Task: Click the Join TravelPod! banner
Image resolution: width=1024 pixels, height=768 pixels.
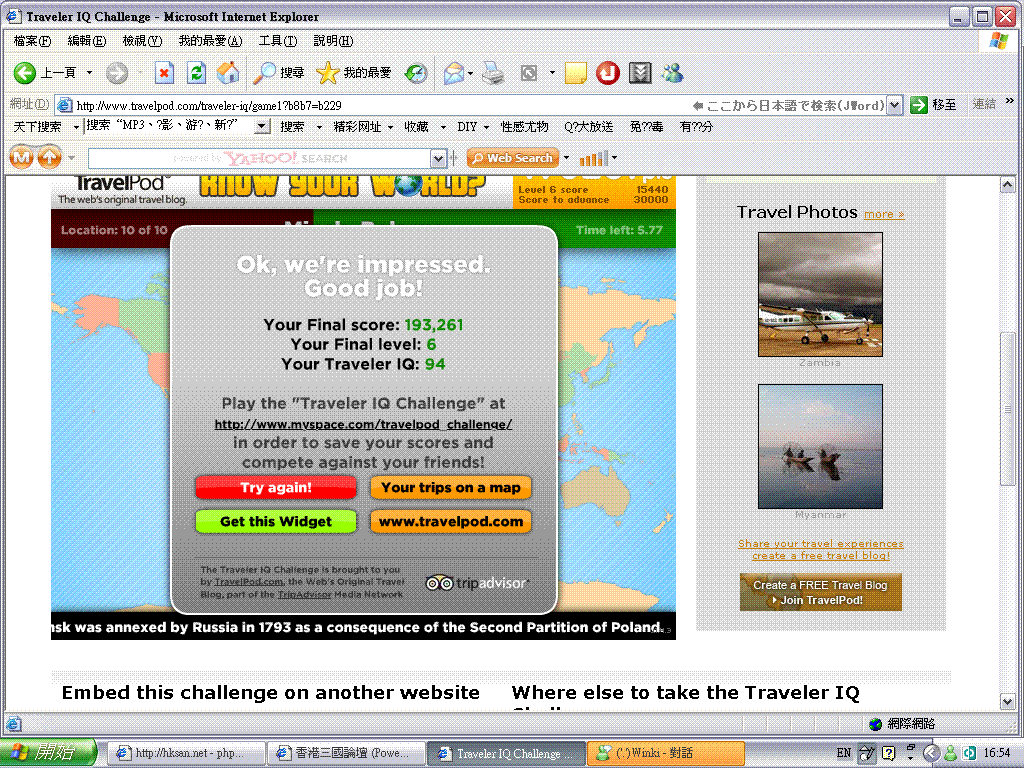Action: coord(820,592)
